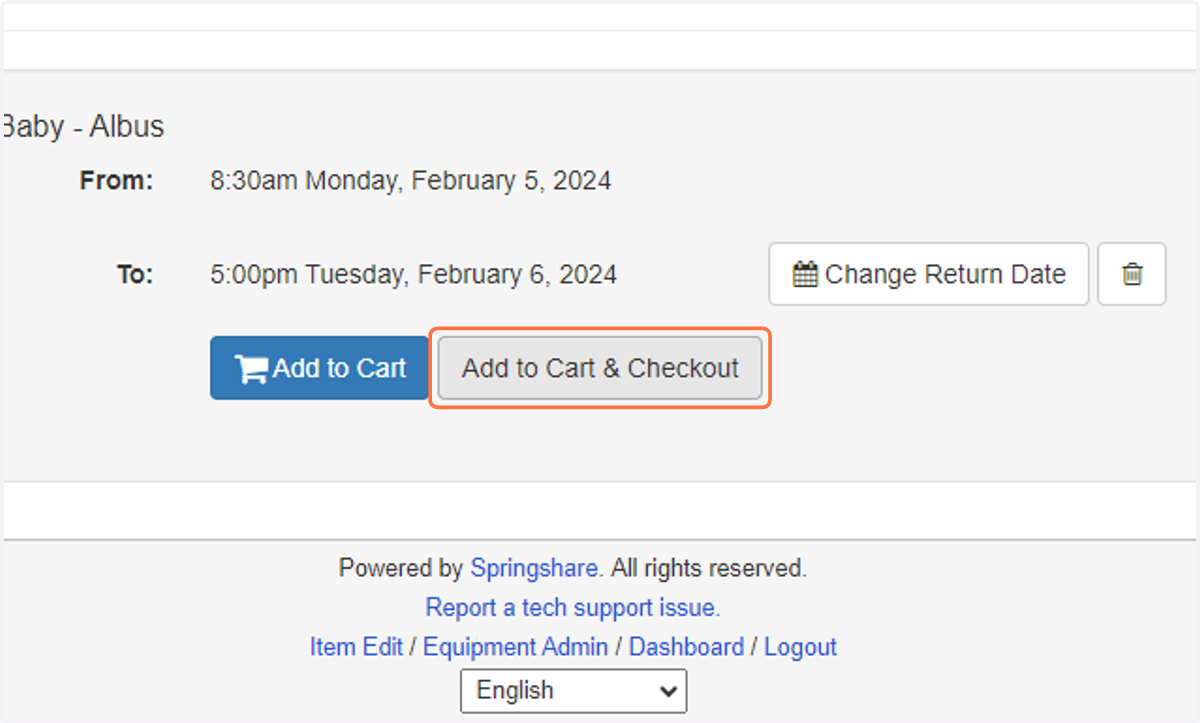This screenshot has width=1200, height=723.
Task: Open the Item Edit link
Action: coord(356,647)
